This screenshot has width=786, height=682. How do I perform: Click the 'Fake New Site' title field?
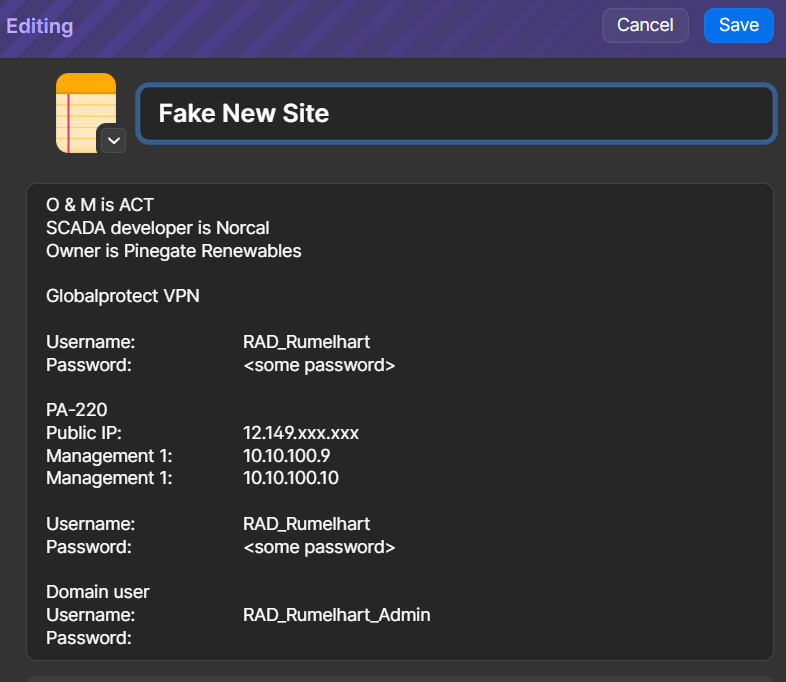(456, 113)
